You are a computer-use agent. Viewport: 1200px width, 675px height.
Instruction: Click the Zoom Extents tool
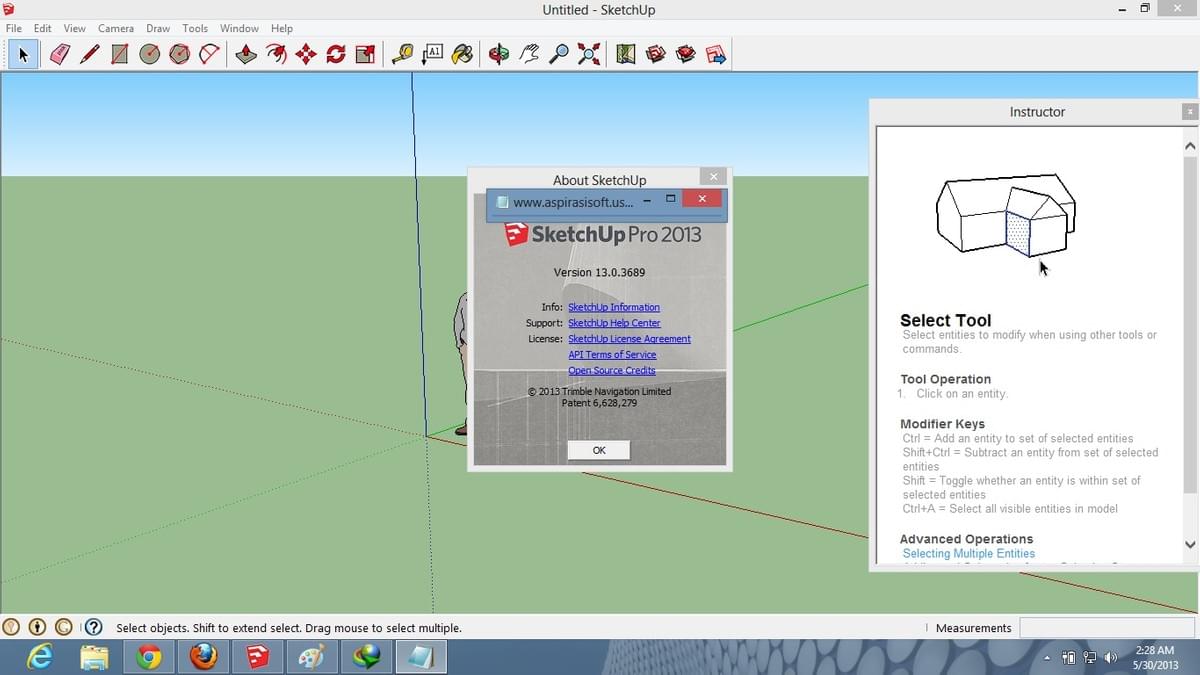click(589, 54)
